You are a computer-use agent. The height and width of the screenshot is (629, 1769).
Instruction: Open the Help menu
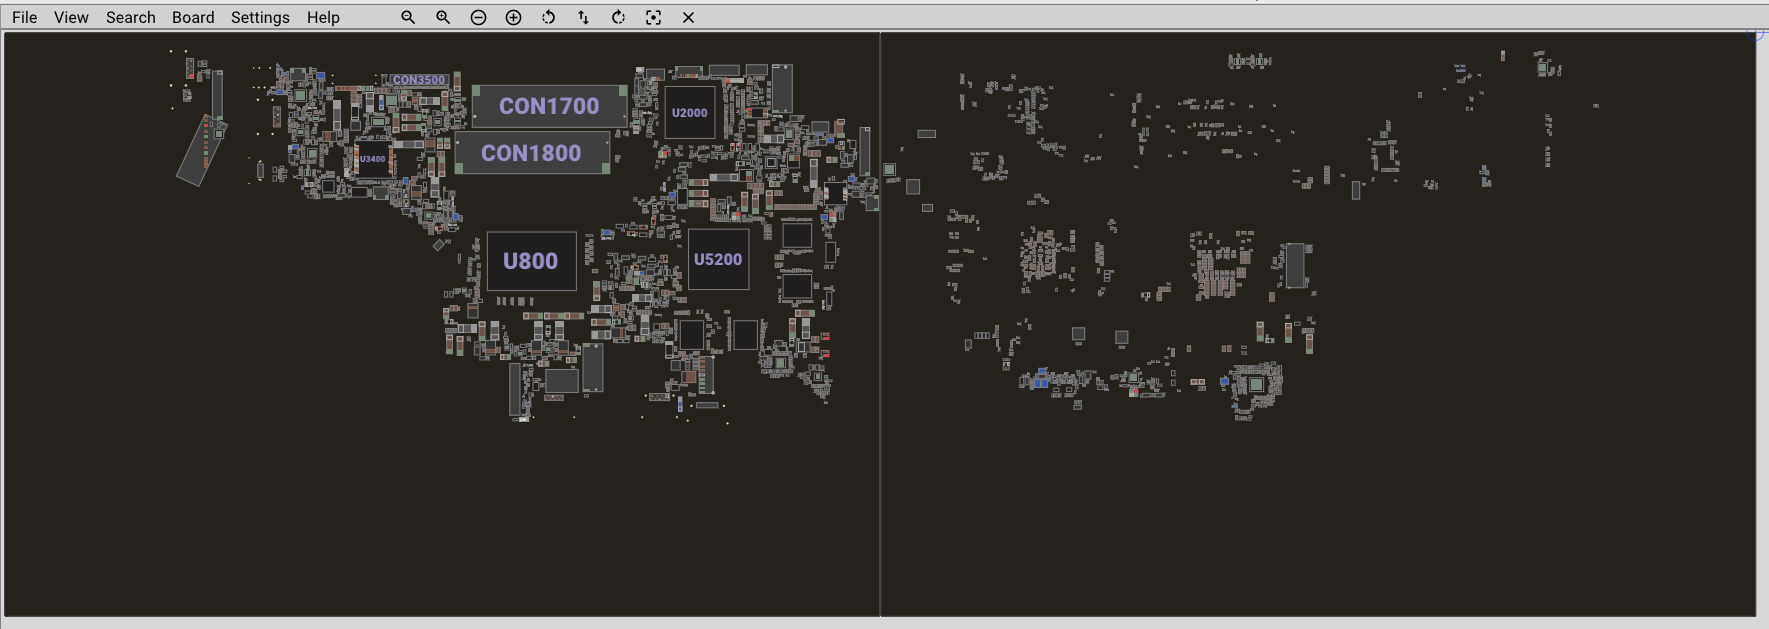point(323,17)
